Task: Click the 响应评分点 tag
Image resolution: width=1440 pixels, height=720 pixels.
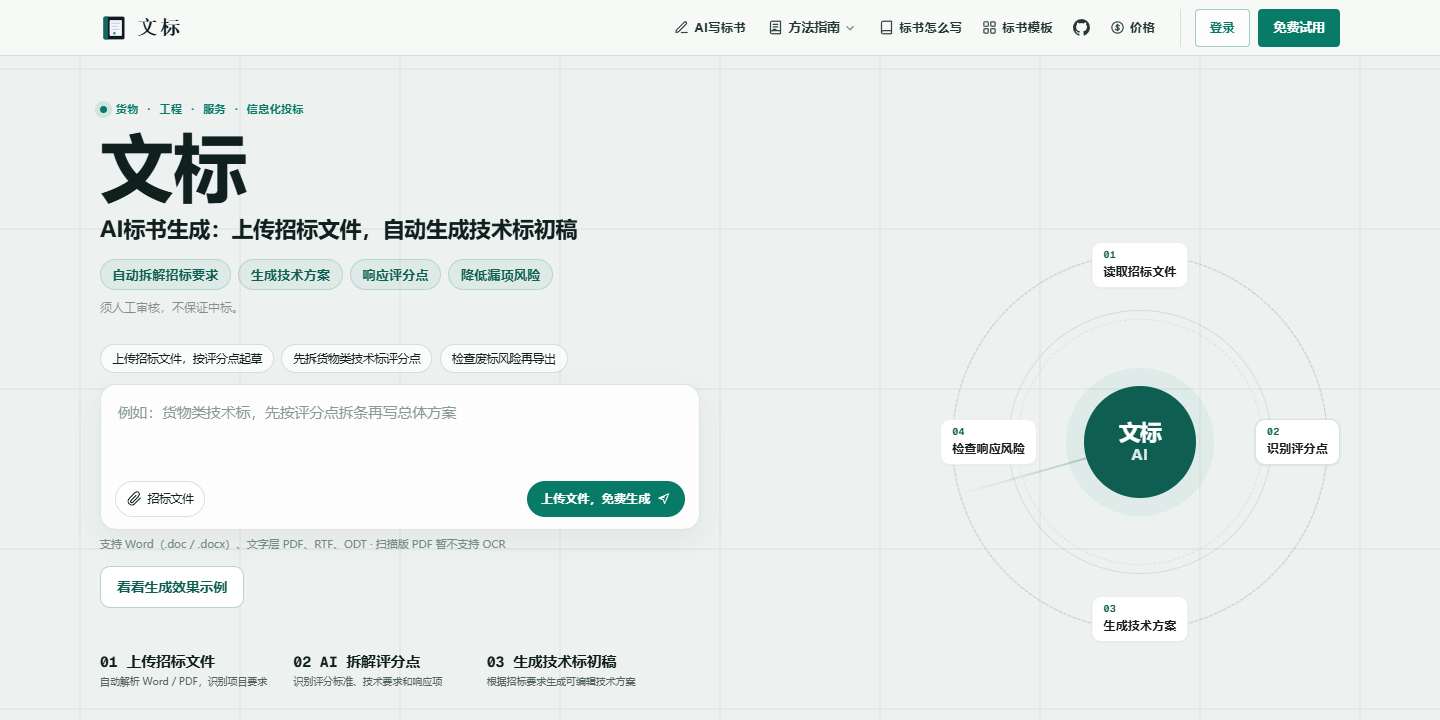Action: coord(395,275)
